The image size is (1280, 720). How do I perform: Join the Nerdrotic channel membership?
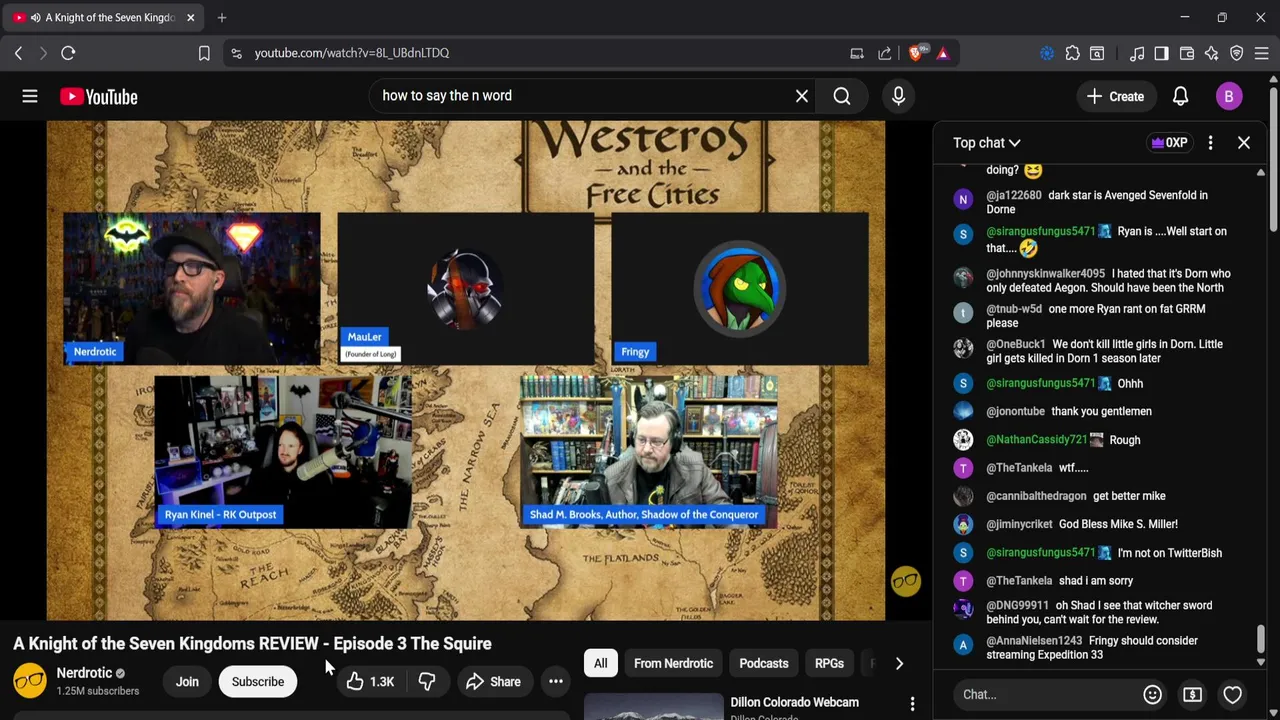(187, 682)
